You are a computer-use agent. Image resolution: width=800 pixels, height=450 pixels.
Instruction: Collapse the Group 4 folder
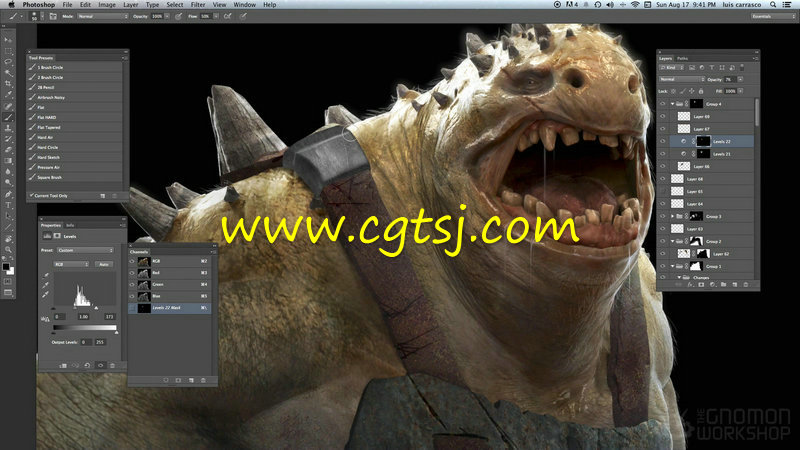pyautogui.click(x=672, y=104)
